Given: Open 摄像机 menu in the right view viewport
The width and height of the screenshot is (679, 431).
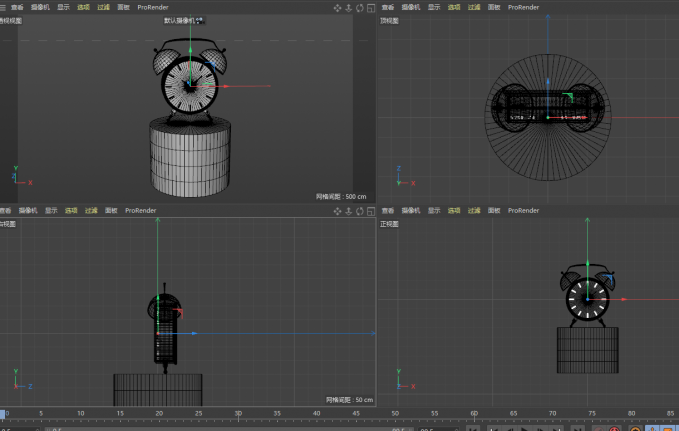Looking at the screenshot, I should click(28, 211).
